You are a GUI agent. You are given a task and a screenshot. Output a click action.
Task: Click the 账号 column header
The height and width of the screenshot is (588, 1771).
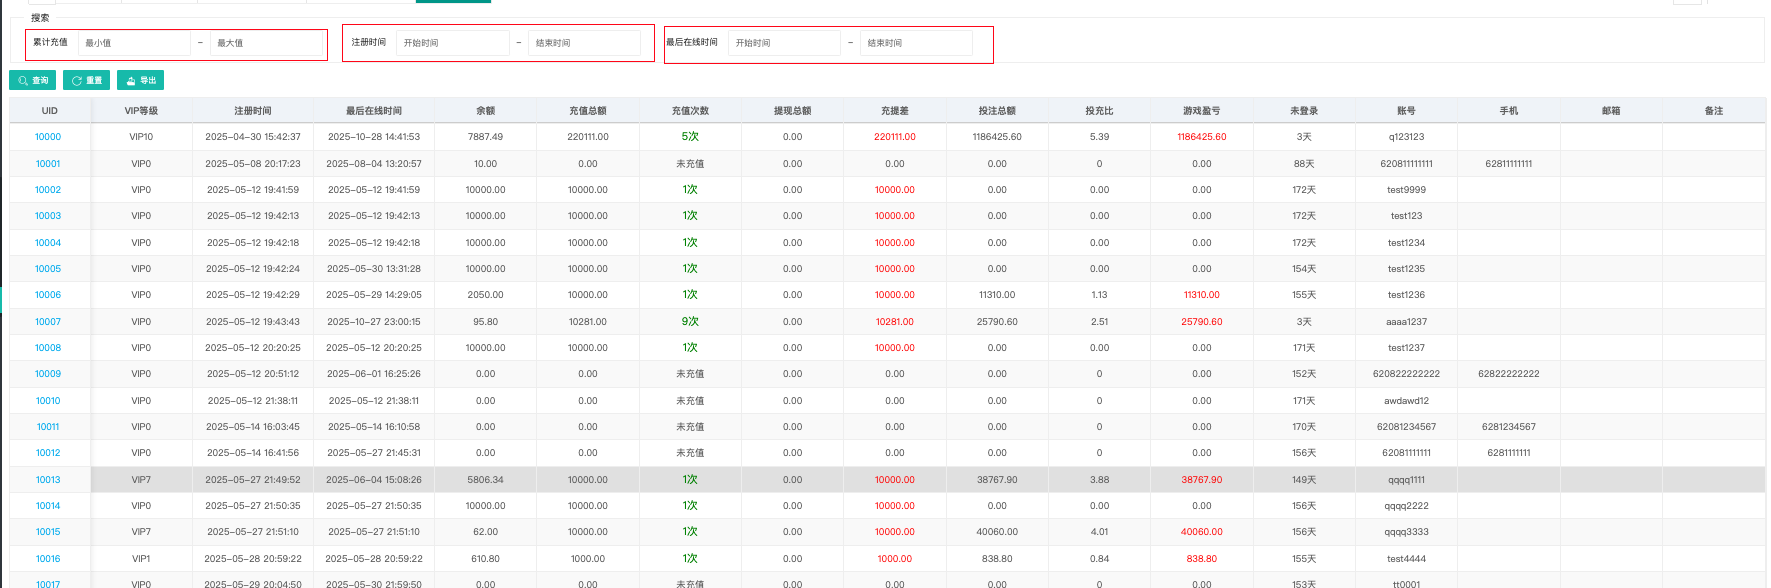[x=1406, y=111]
